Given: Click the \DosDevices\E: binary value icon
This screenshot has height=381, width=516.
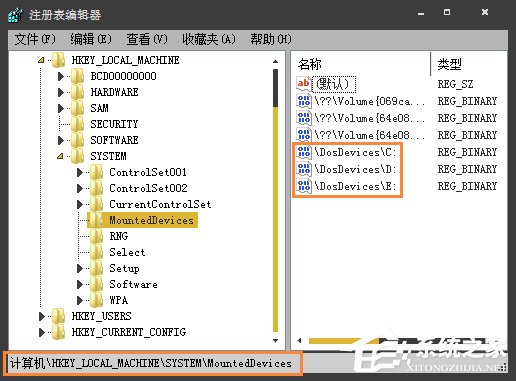Looking at the screenshot, I should tap(304, 186).
